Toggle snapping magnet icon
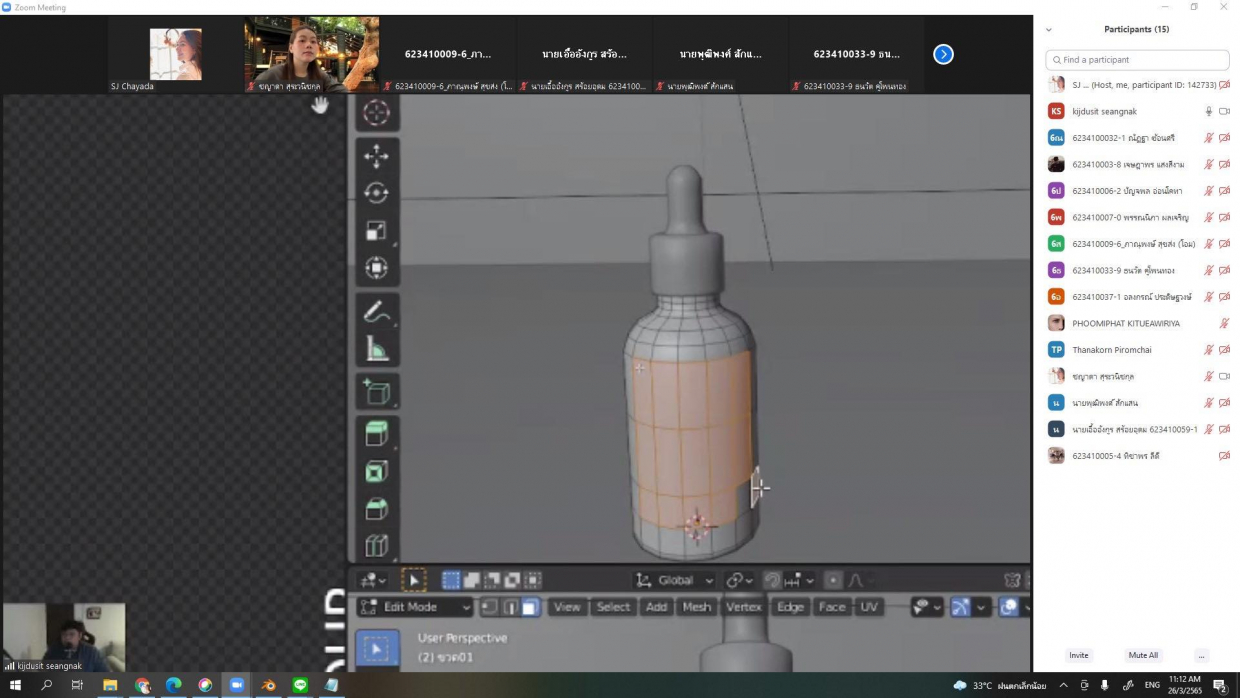 [772, 580]
